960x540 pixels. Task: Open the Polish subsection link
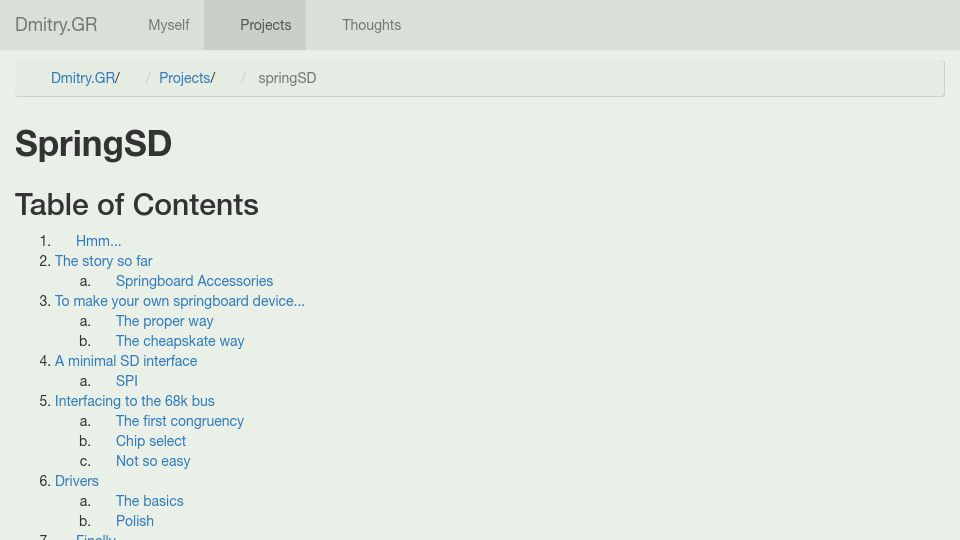pos(135,521)
